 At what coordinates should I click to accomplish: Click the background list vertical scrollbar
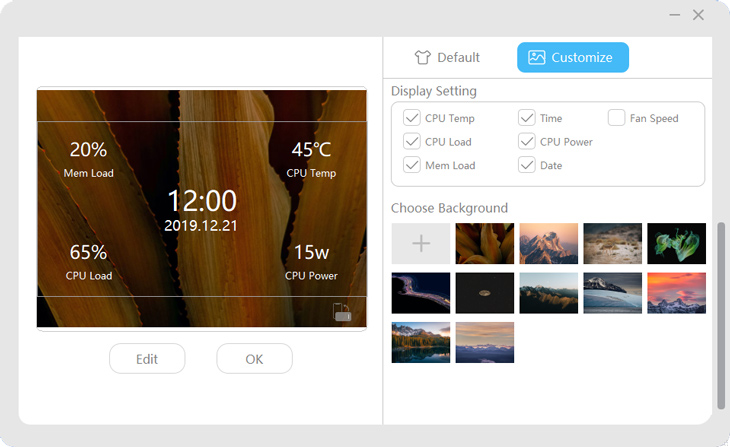[721, 316]
